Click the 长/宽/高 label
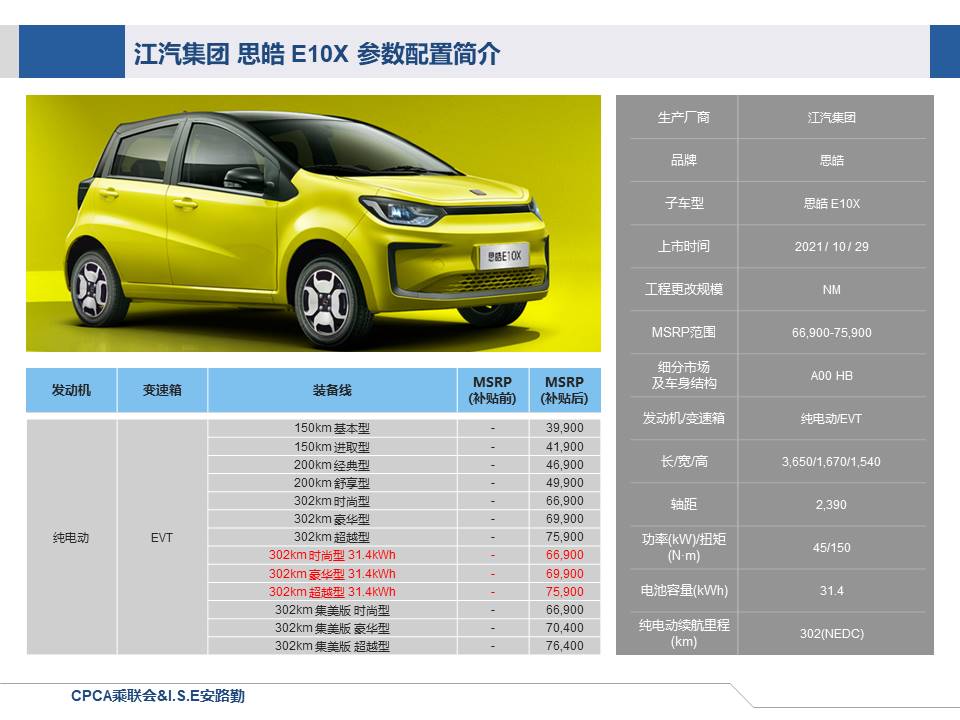The width and height of the screenshot is (960, 720). click(x=684, y=461)
